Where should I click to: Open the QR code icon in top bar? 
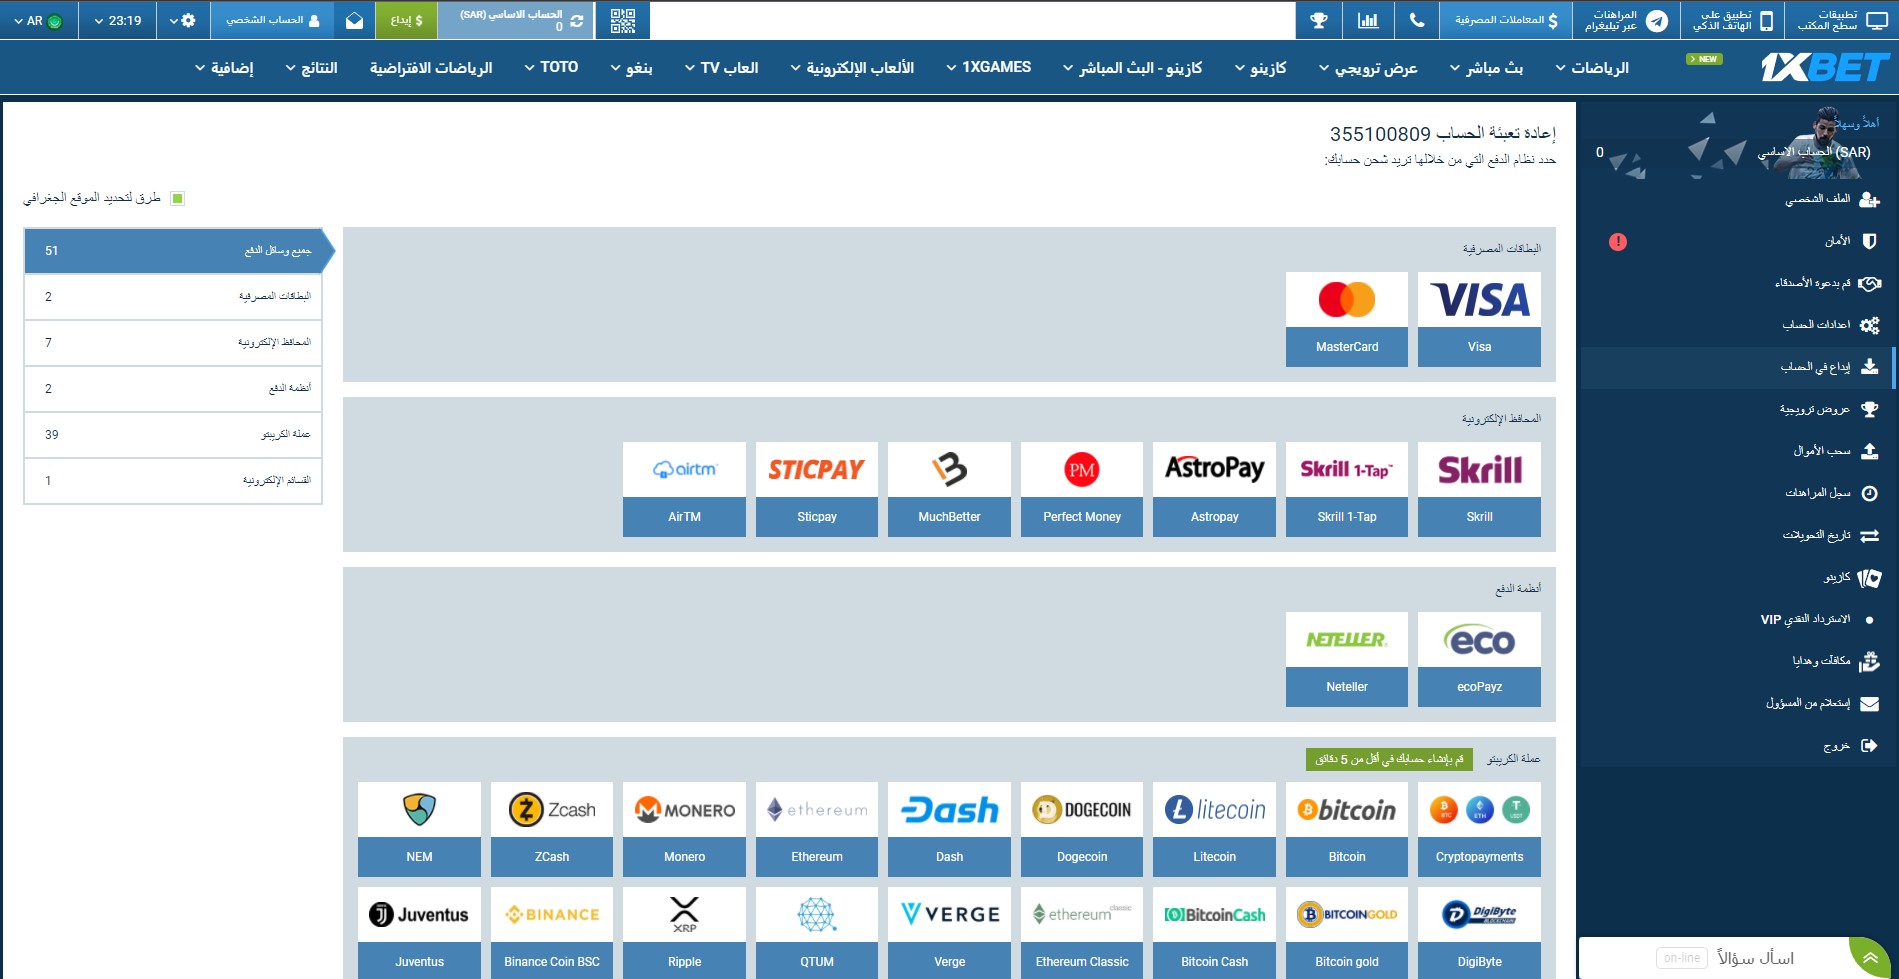(622, 21)
